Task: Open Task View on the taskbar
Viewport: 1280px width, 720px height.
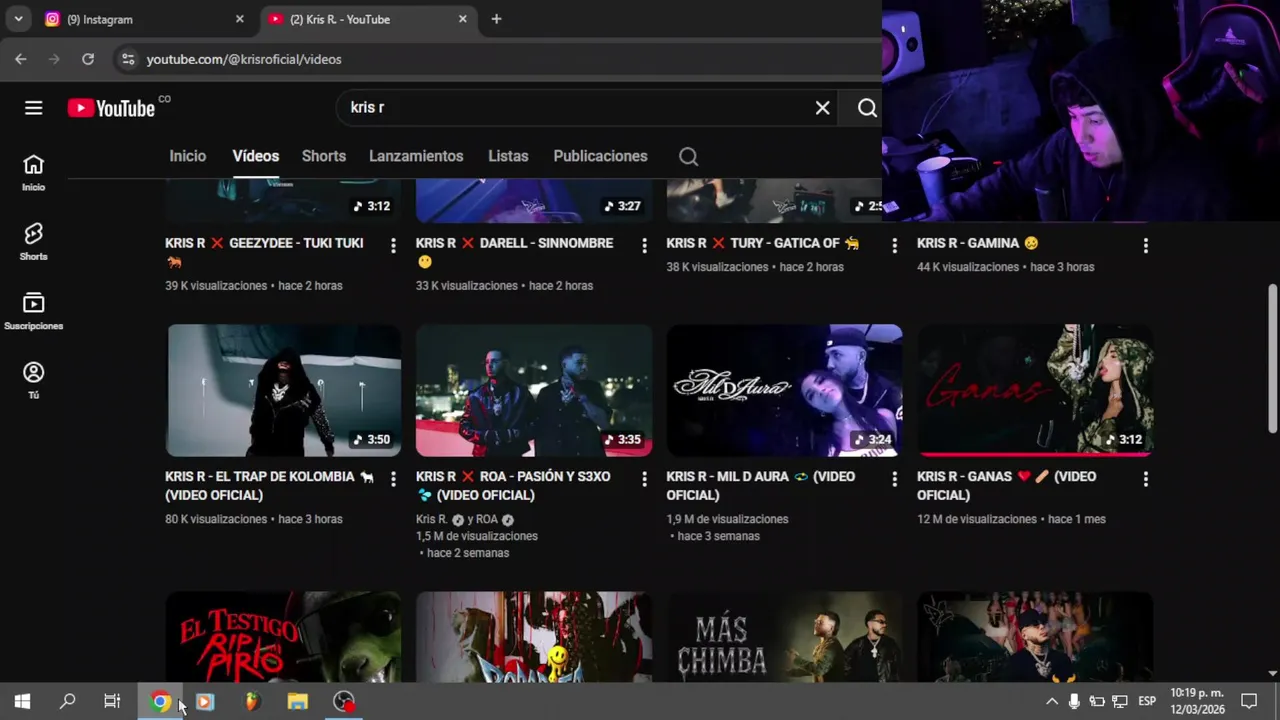Action: tap(112, 702)
